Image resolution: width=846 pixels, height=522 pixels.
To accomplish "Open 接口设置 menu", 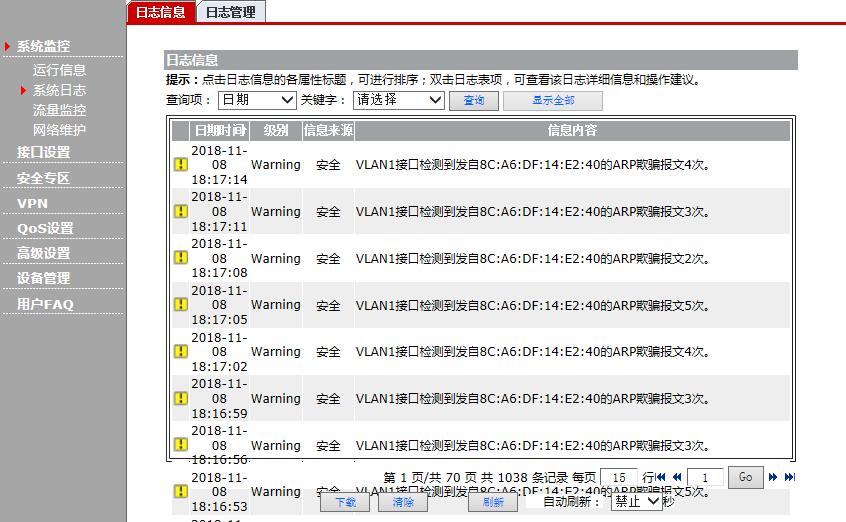I will 43,152.
